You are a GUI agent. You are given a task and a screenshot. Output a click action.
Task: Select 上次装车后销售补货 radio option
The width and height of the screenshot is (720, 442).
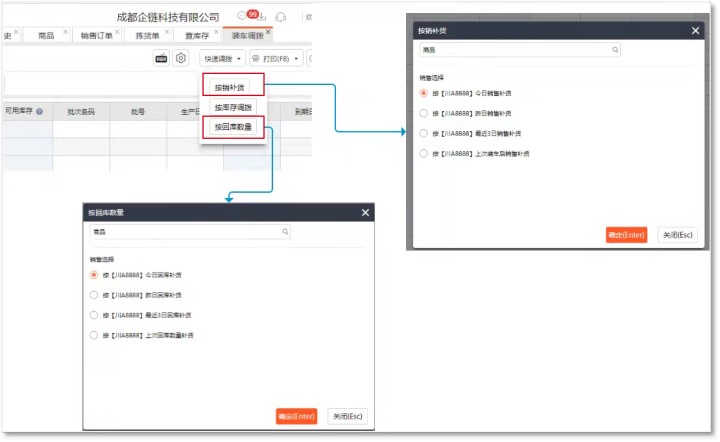click(x=424, y=153)
